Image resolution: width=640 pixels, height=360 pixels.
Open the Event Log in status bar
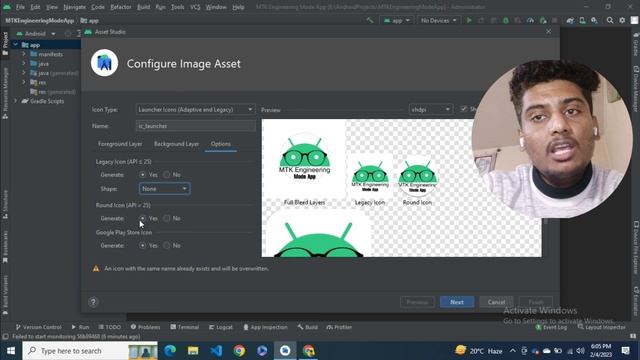551,327
